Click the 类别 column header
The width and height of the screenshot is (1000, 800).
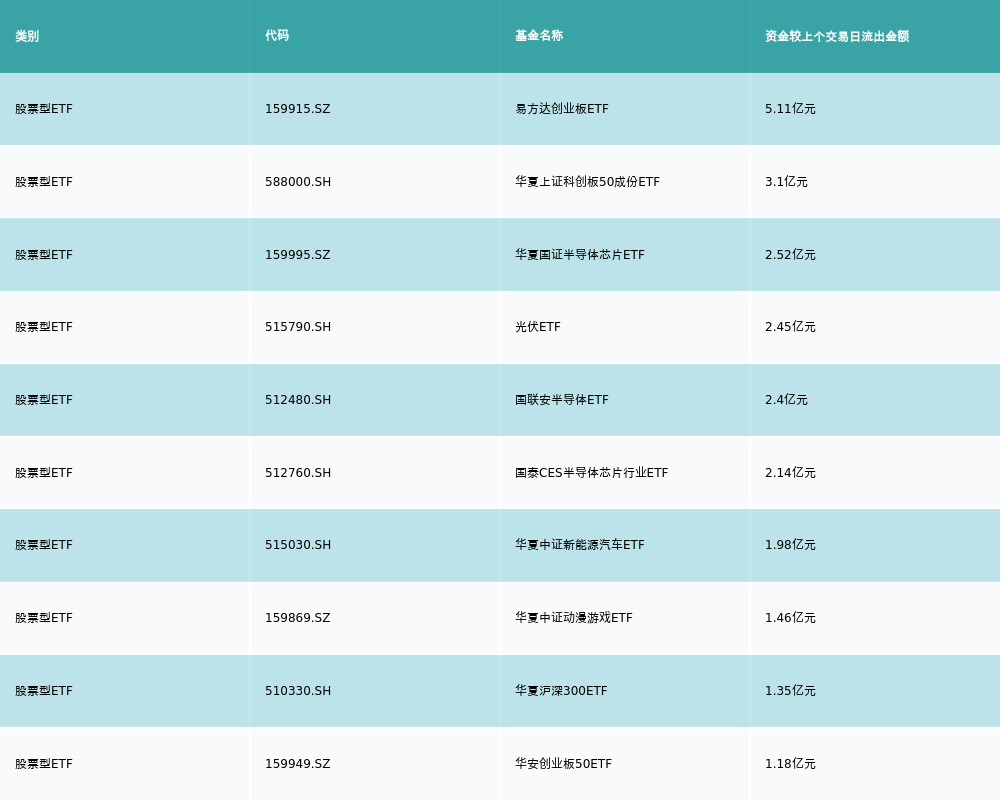pos(27,36)
